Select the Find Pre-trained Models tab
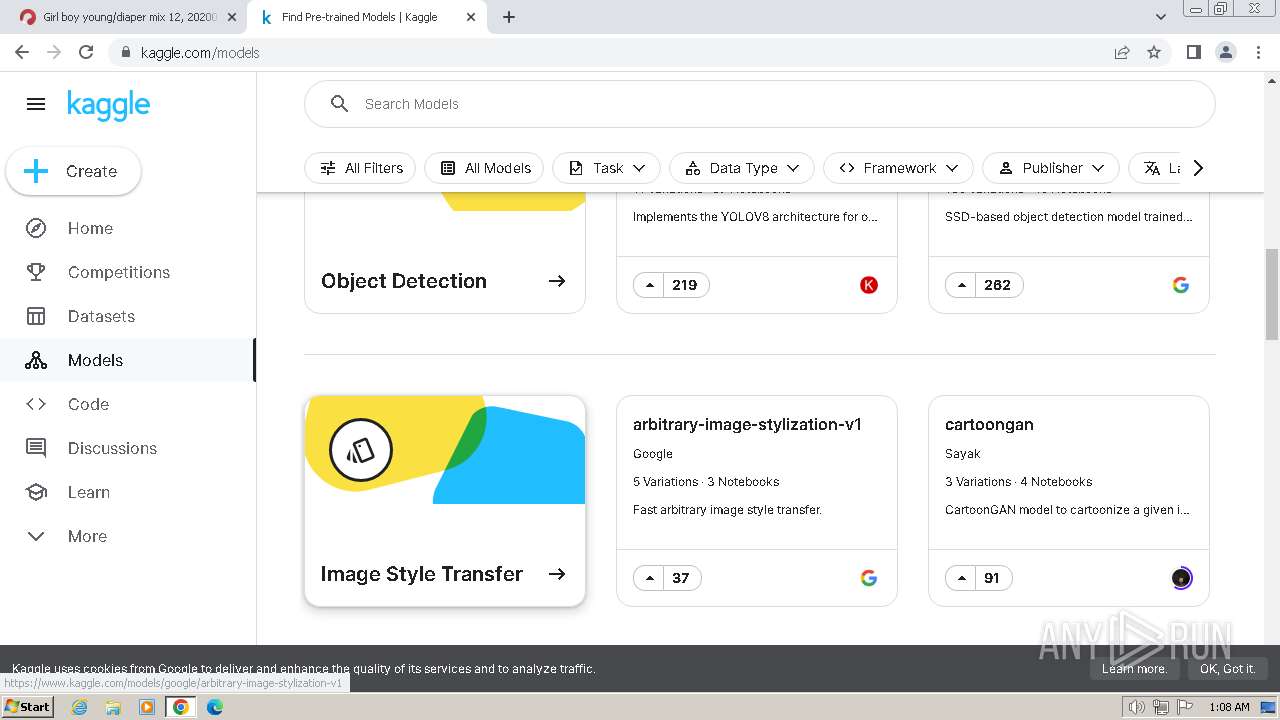This screenshot has height=720, width=1280. tap(367, 17)
